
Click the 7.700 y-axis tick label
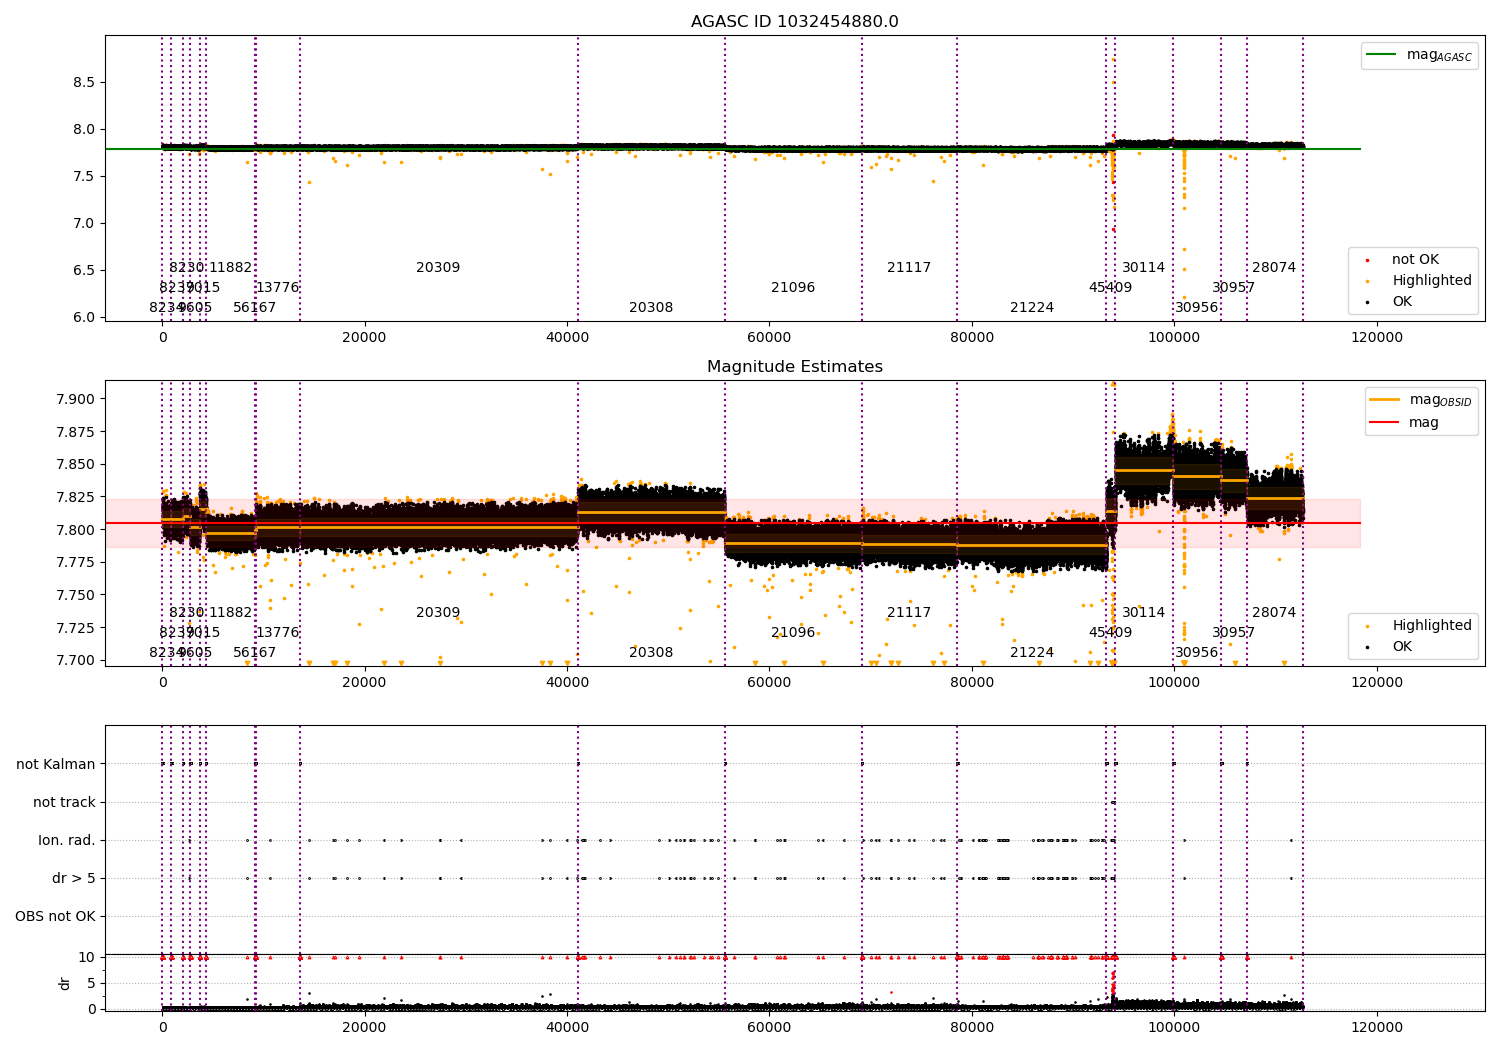[x=74, y=661]
